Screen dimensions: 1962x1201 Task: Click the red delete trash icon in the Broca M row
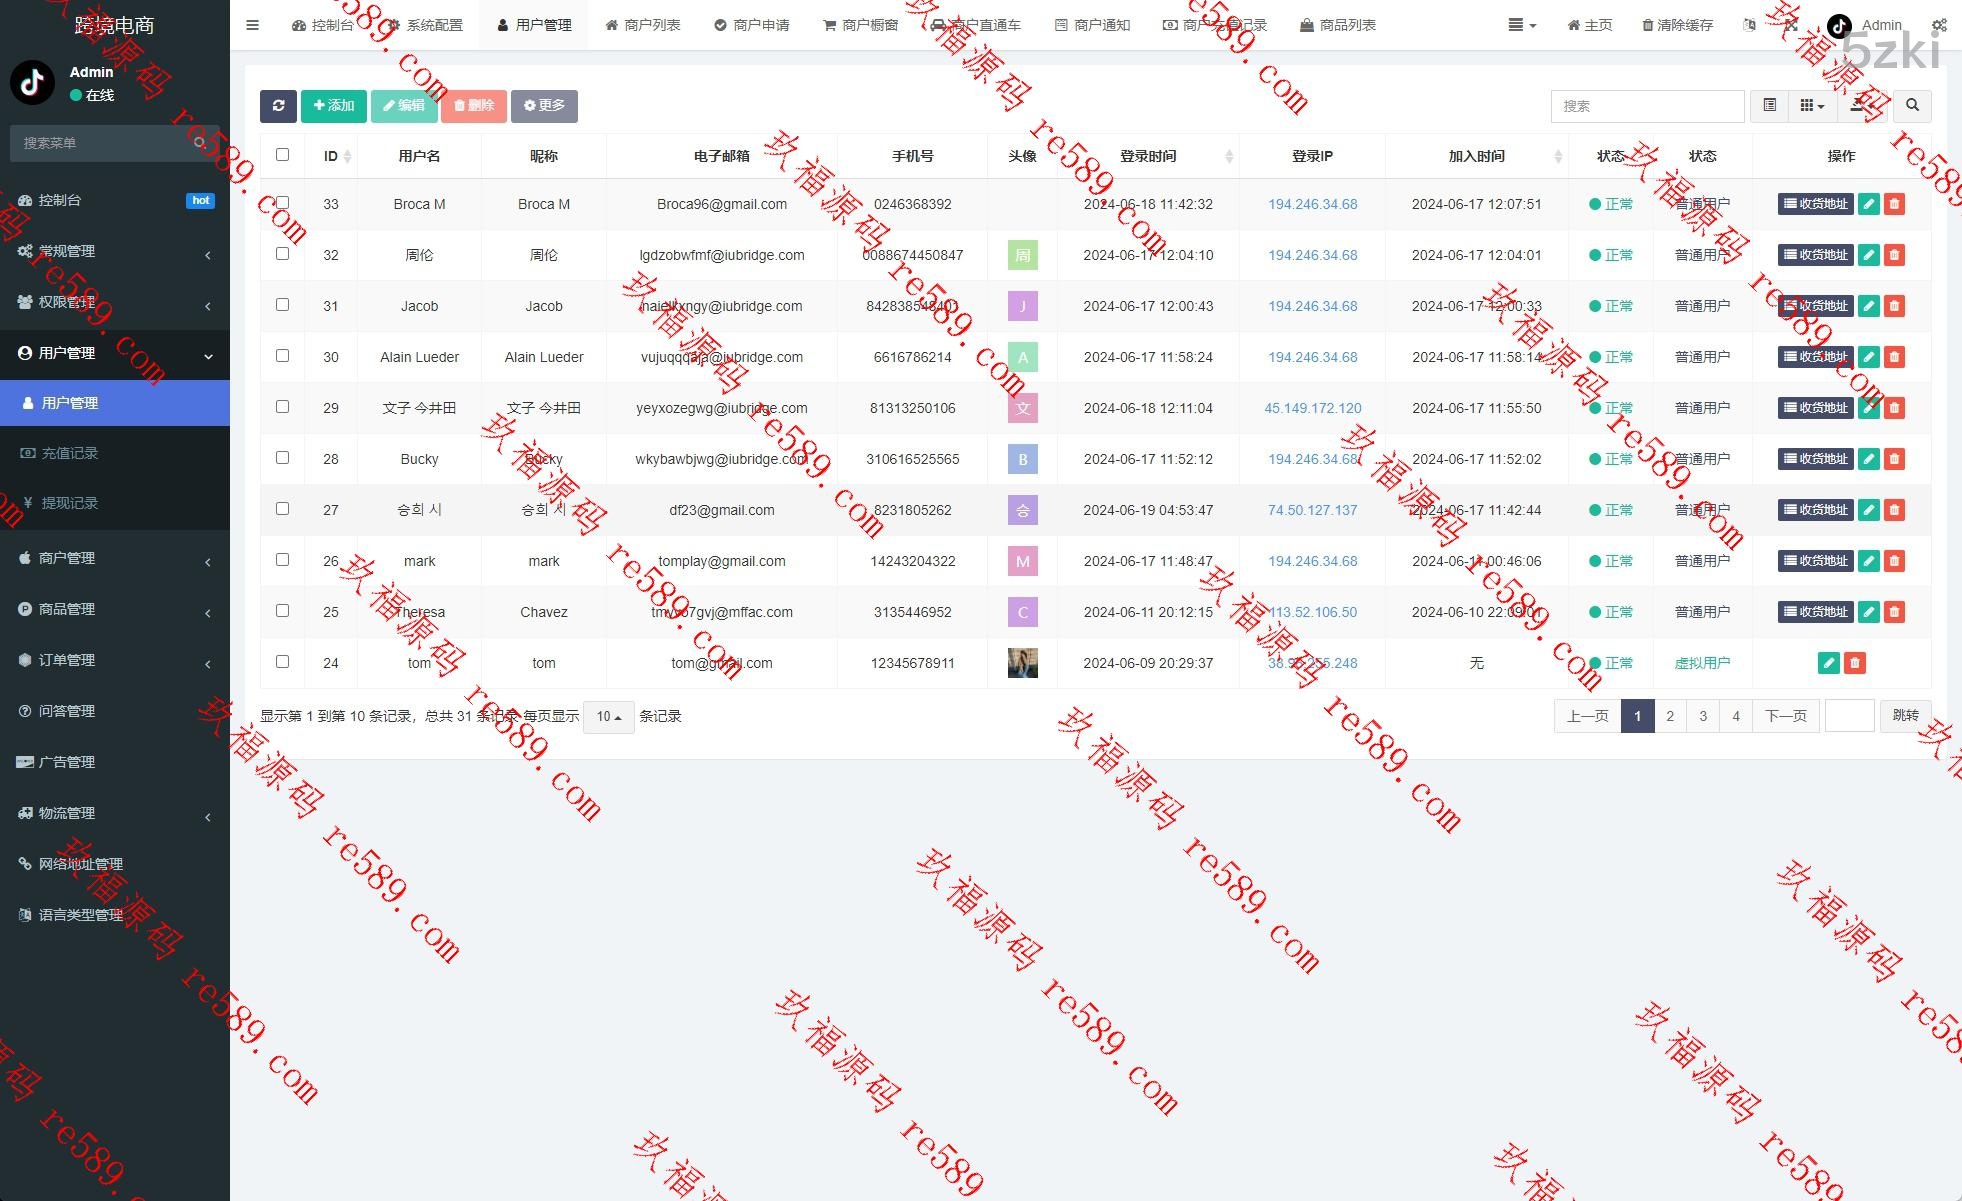[x=1894, y=204]
